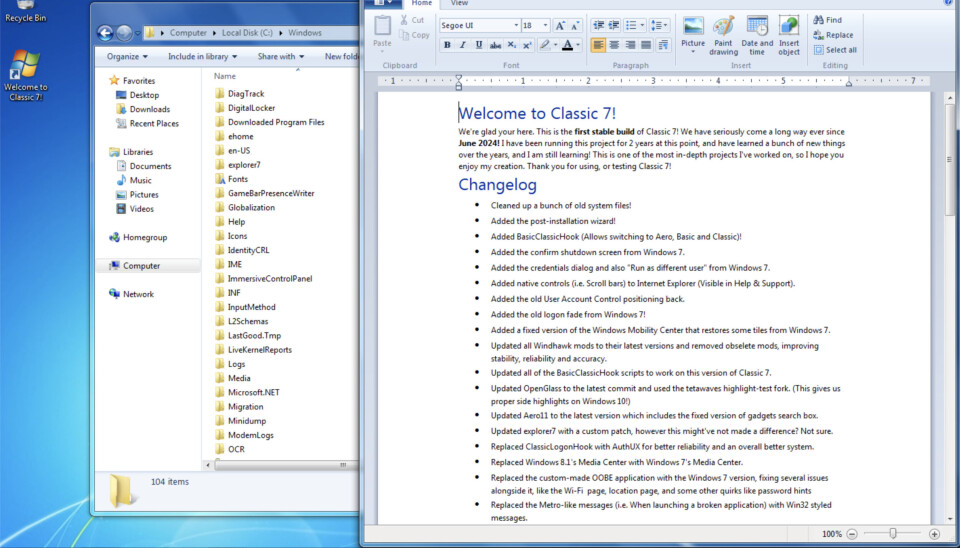Screen dimensions: 960x548
Task: Click Select all in WordPad
Action: point(835,50)
